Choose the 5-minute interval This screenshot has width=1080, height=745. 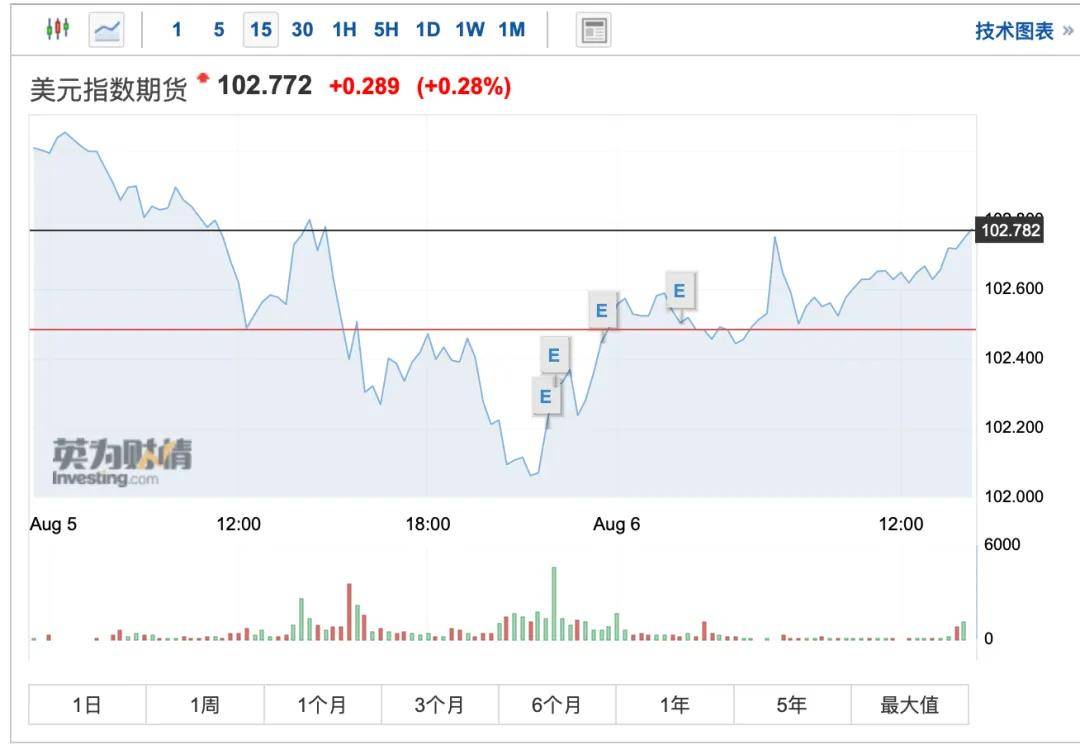(219, 30)
